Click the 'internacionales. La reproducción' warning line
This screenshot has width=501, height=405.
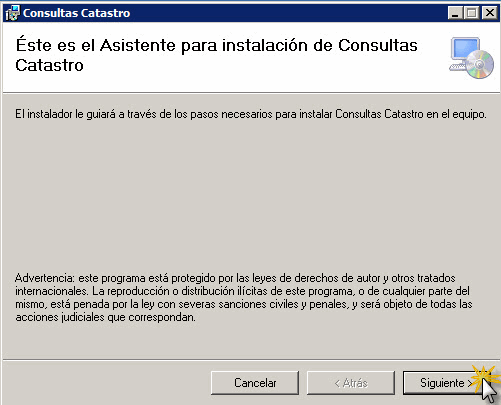click(x=242, y=291)
